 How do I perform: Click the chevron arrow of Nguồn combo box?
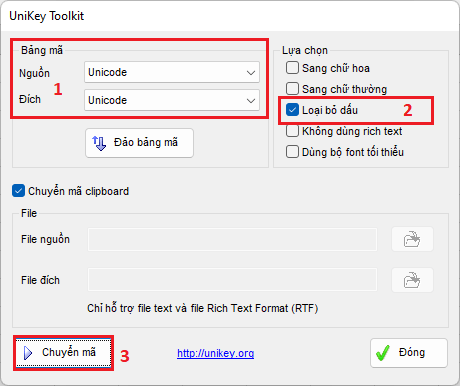click(x=251, y=72)
